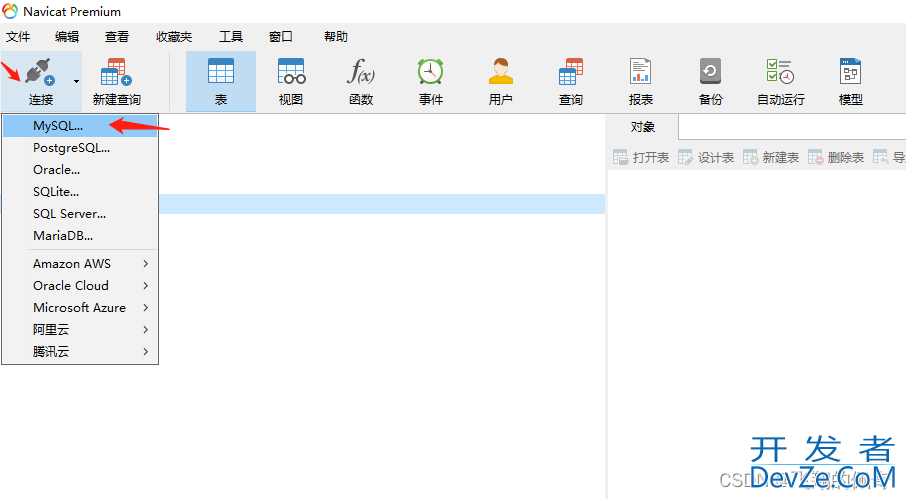The width and height of the screenshot is (906, 499).
Task: Expand the 阿里云 submenu
Action: 80,329
